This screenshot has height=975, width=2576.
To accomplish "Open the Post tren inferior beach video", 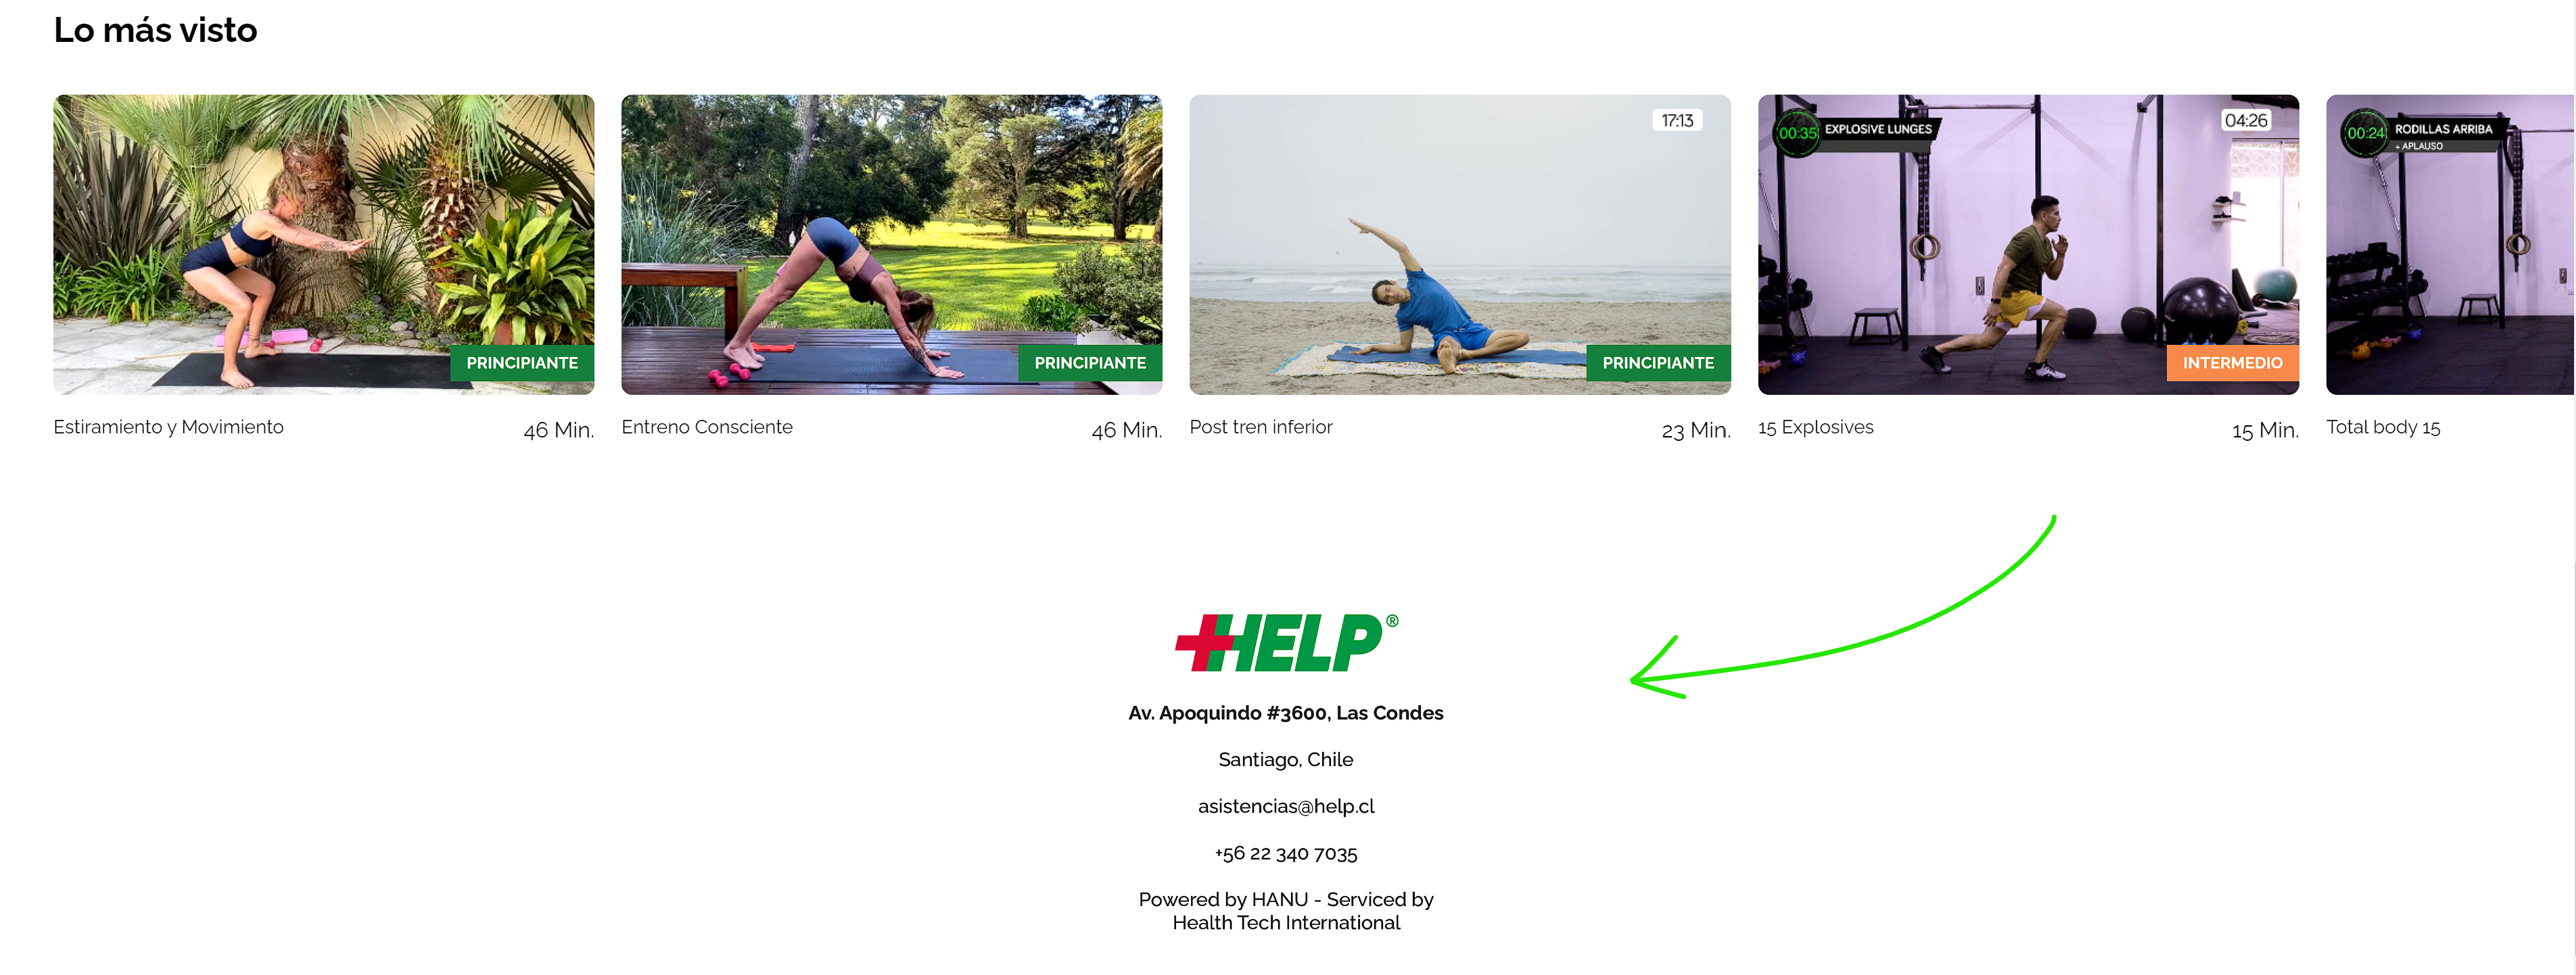I will [1459, 244].
